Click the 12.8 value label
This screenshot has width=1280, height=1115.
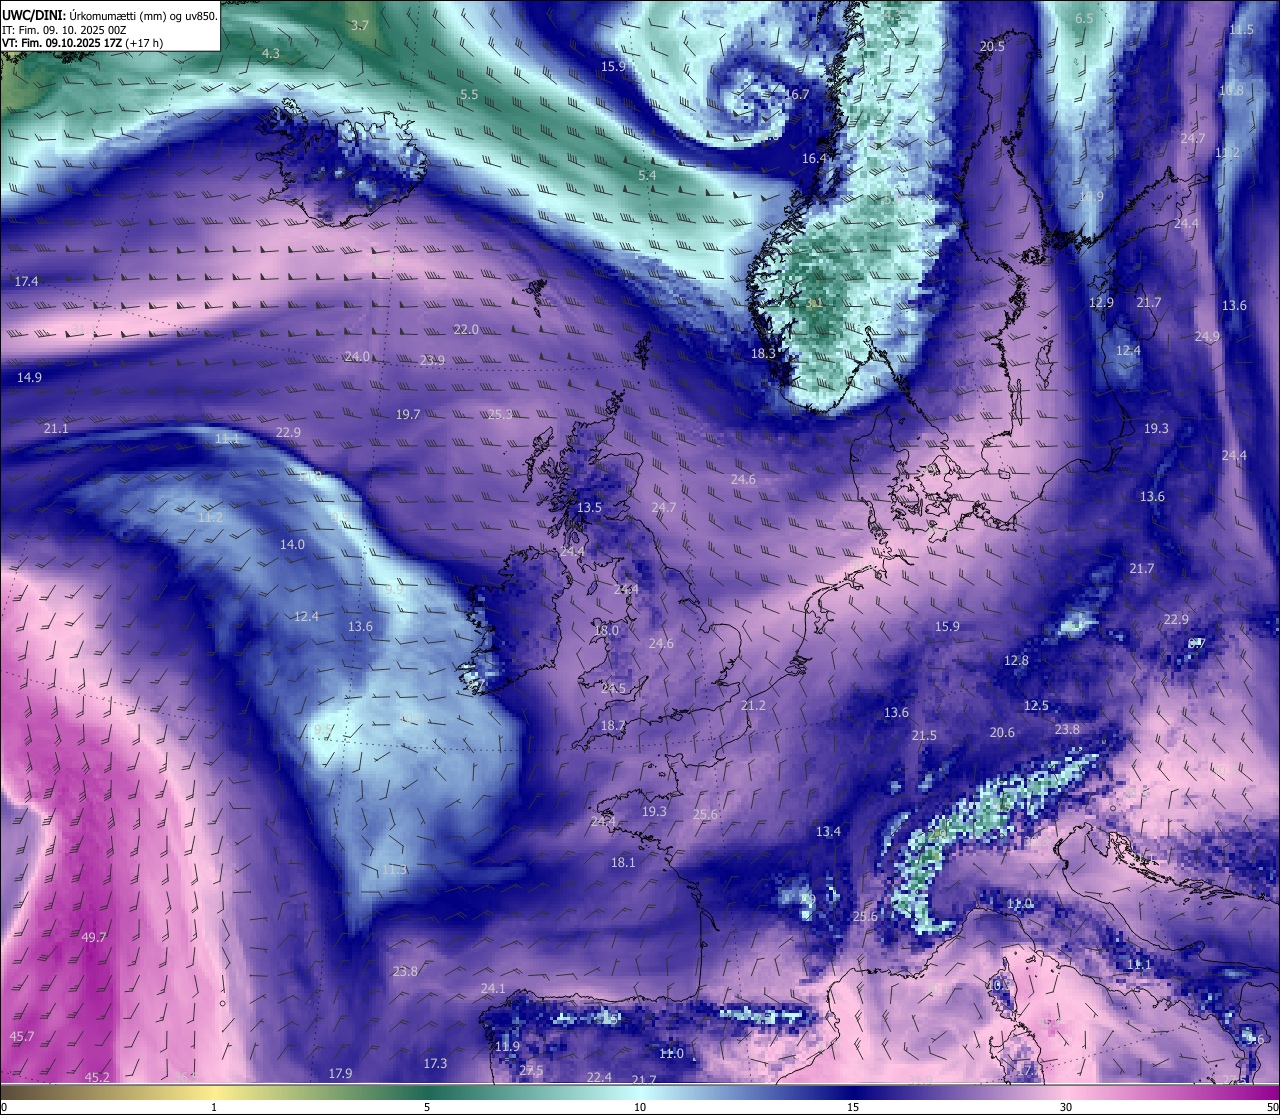[1016, 661]
